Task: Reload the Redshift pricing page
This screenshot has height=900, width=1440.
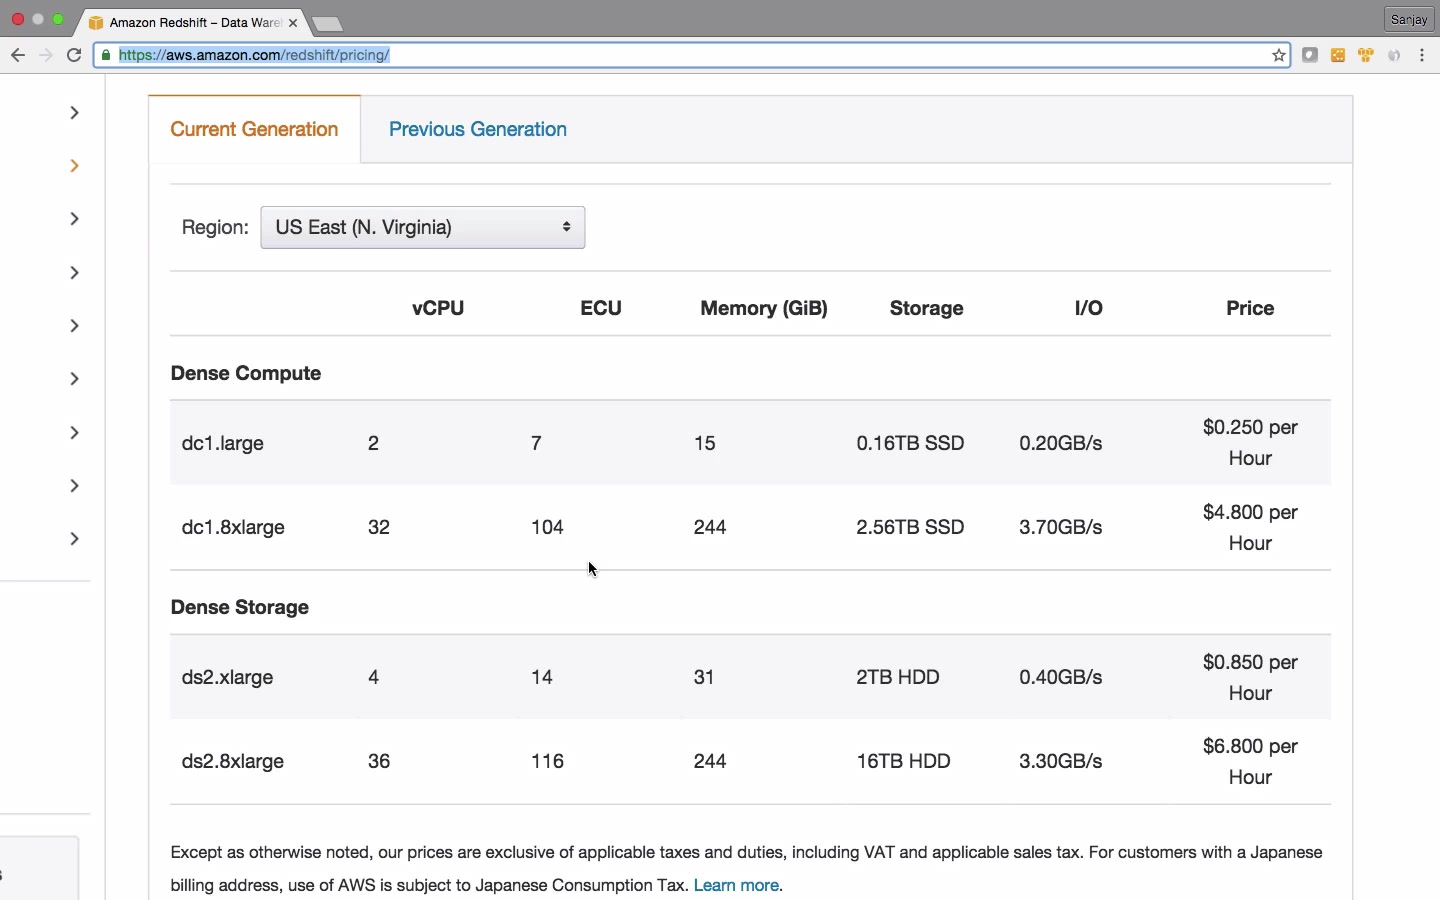Action: pos(74,56)
